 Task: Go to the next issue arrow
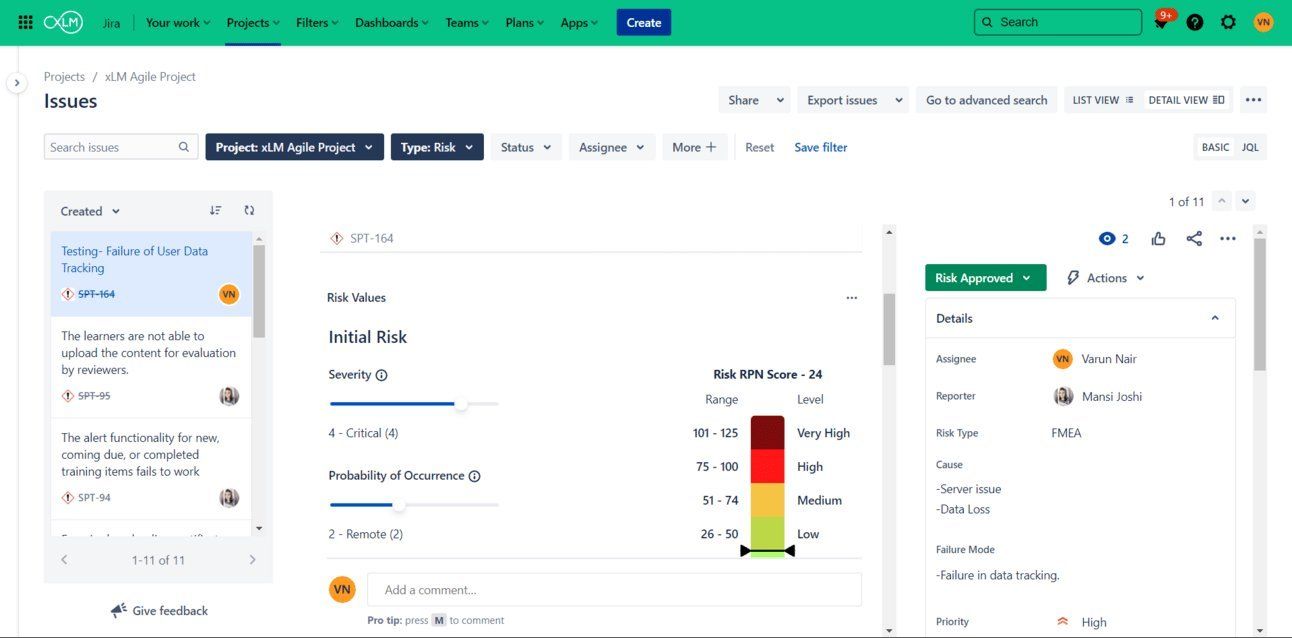pyautogui.click(x=1245, y=201)
